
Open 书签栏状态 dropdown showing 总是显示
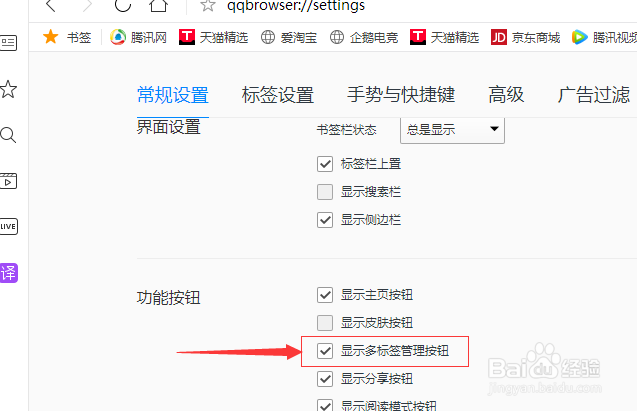(x=452, y=130)
